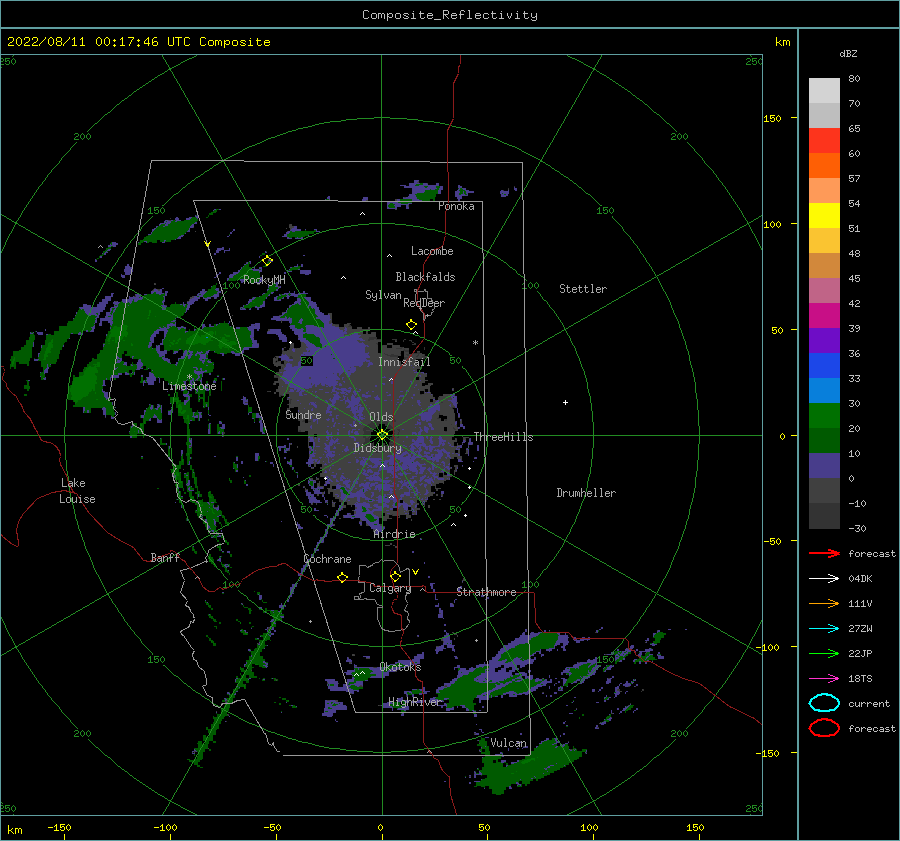Click the red forecast arrow in legend

point(824,553)
